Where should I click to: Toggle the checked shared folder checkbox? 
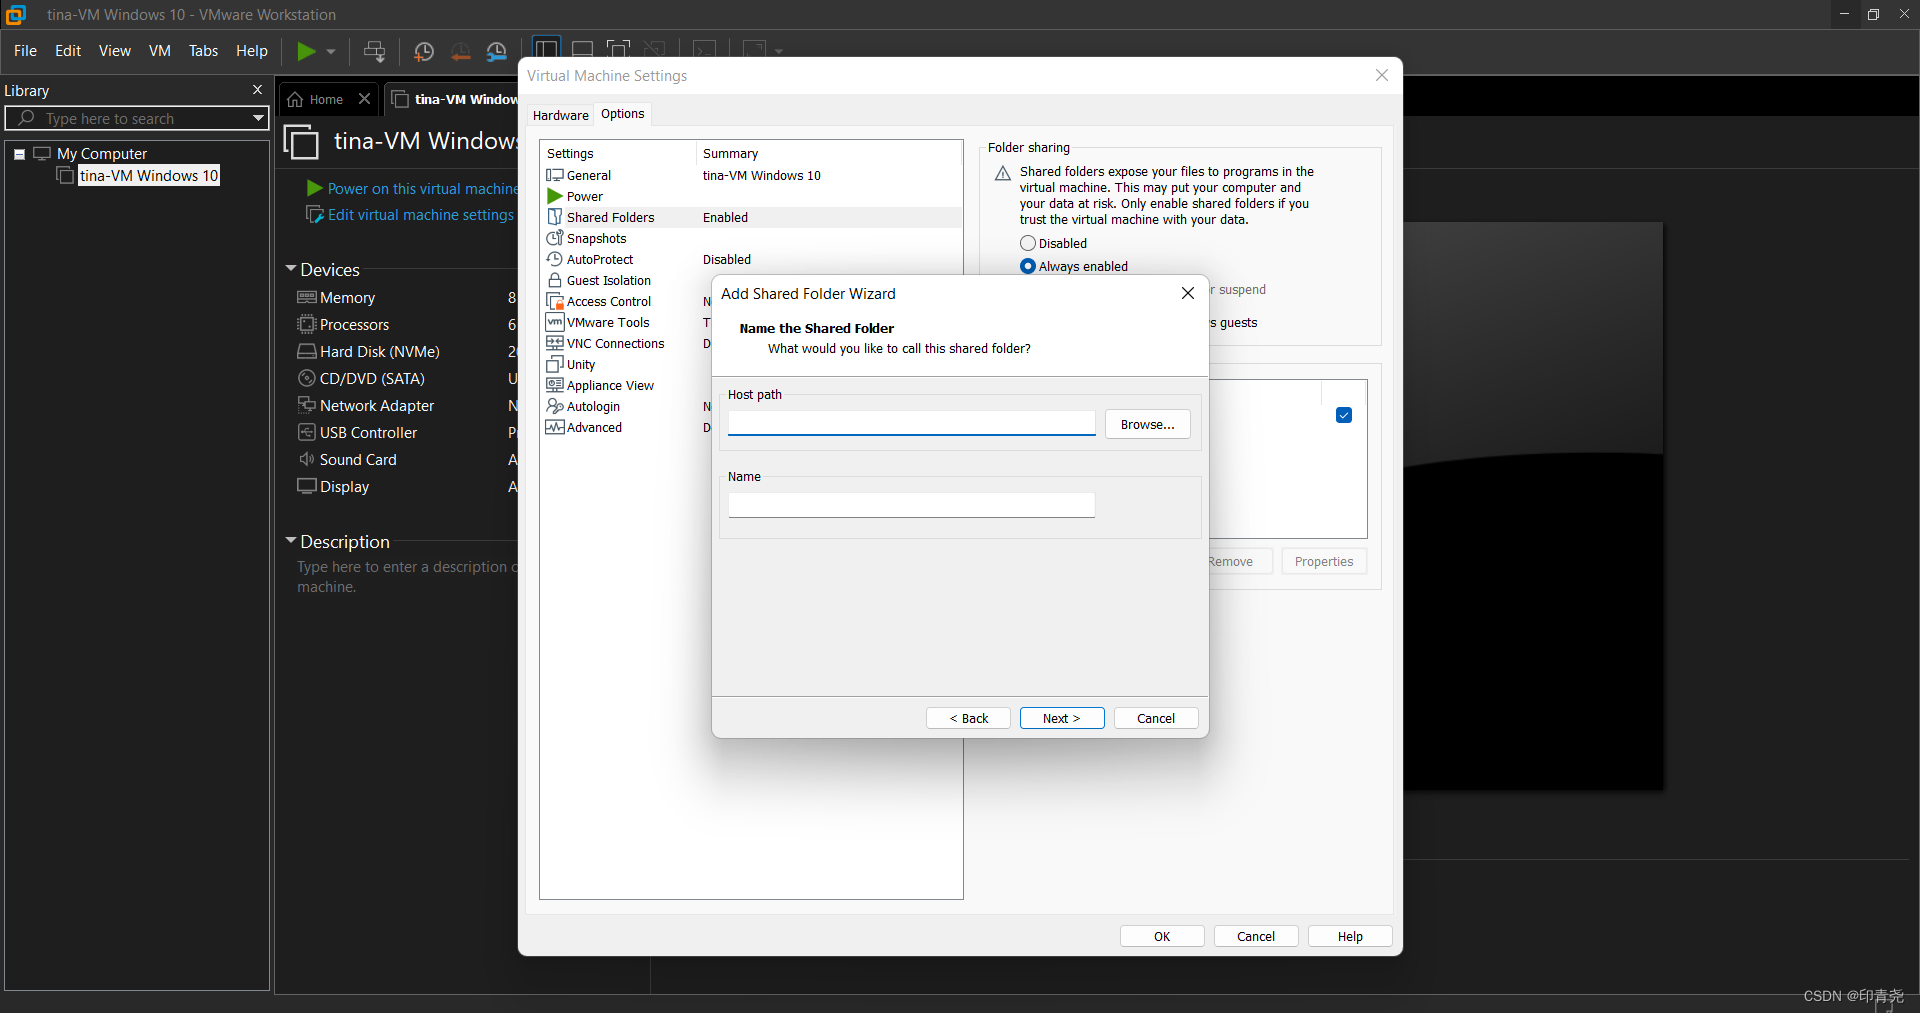[x=1344, y=415]
